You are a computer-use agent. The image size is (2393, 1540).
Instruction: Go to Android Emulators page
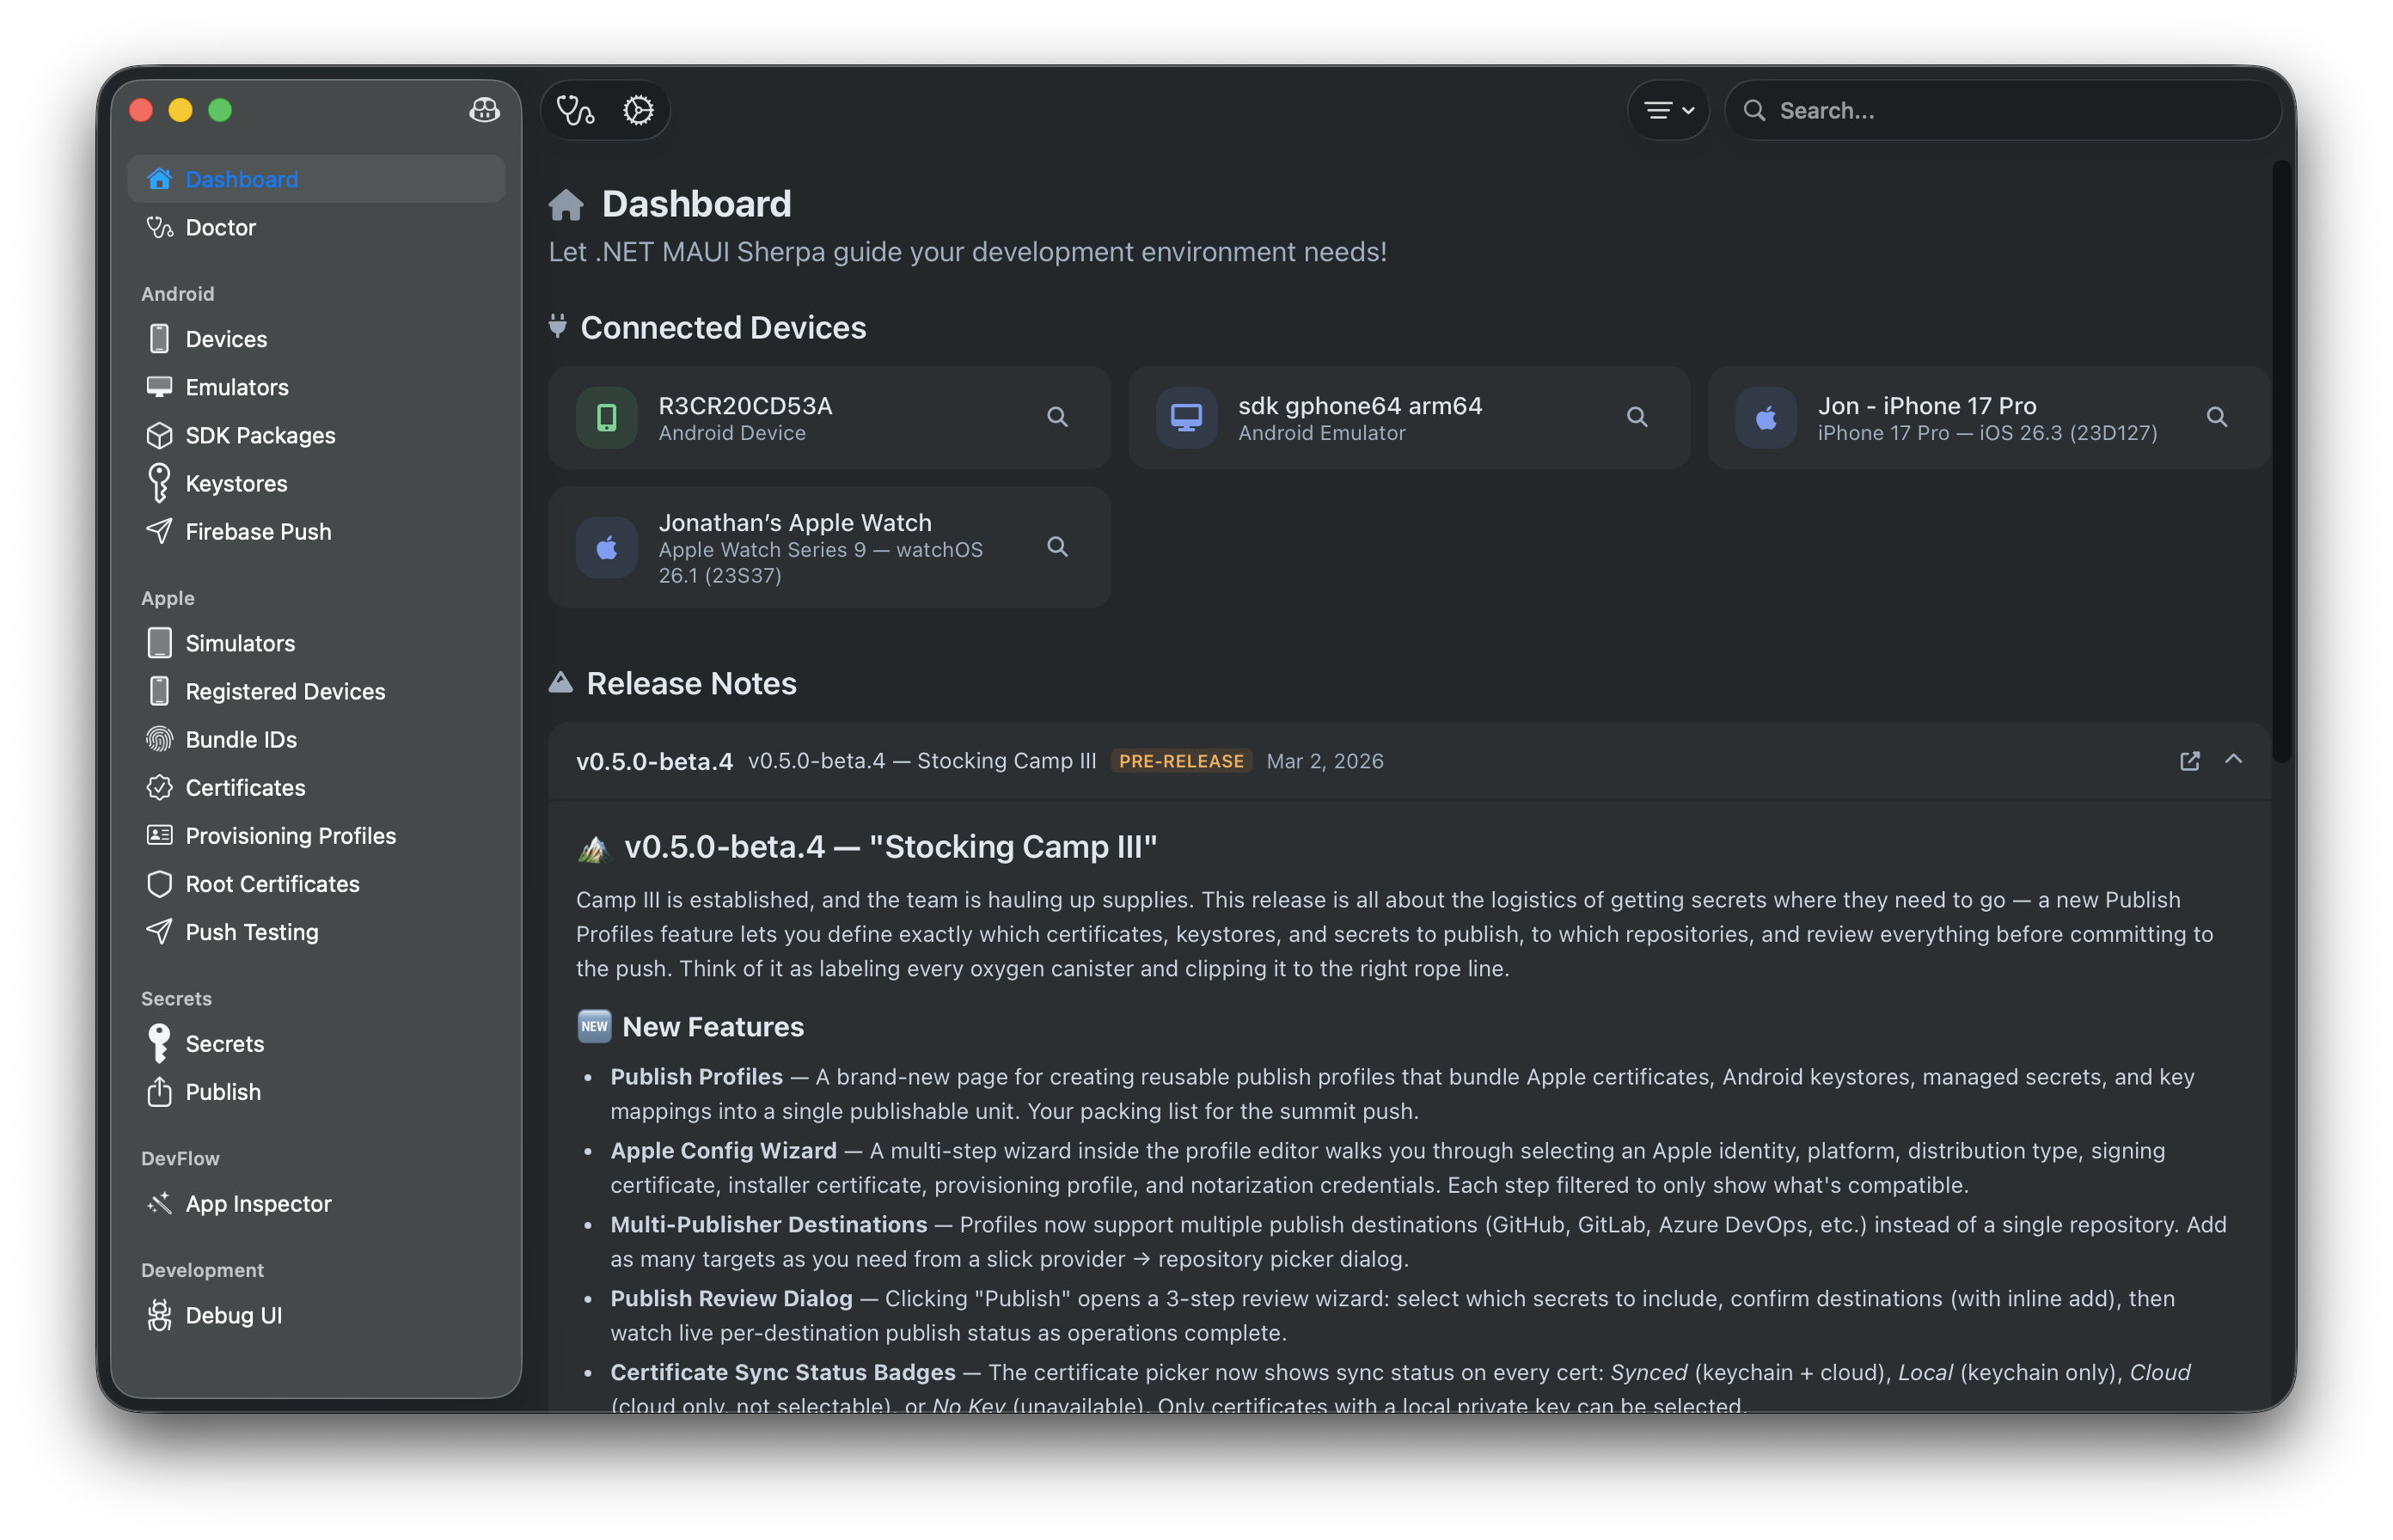[237, 387]
